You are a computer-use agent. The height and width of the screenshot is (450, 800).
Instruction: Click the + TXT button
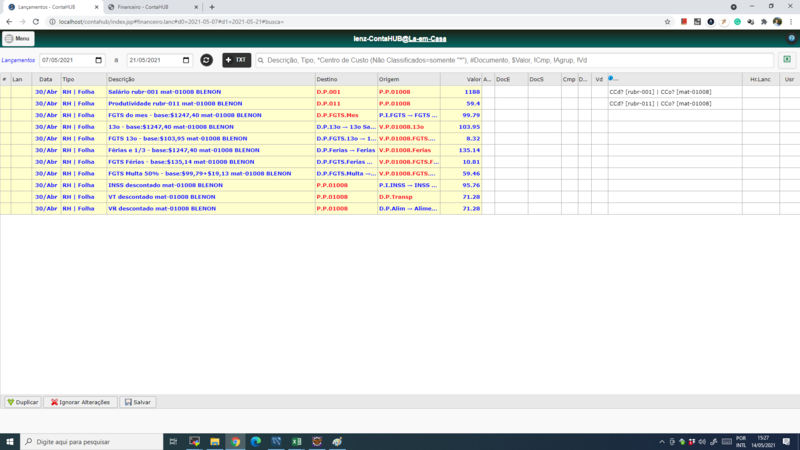pos(236,60)
